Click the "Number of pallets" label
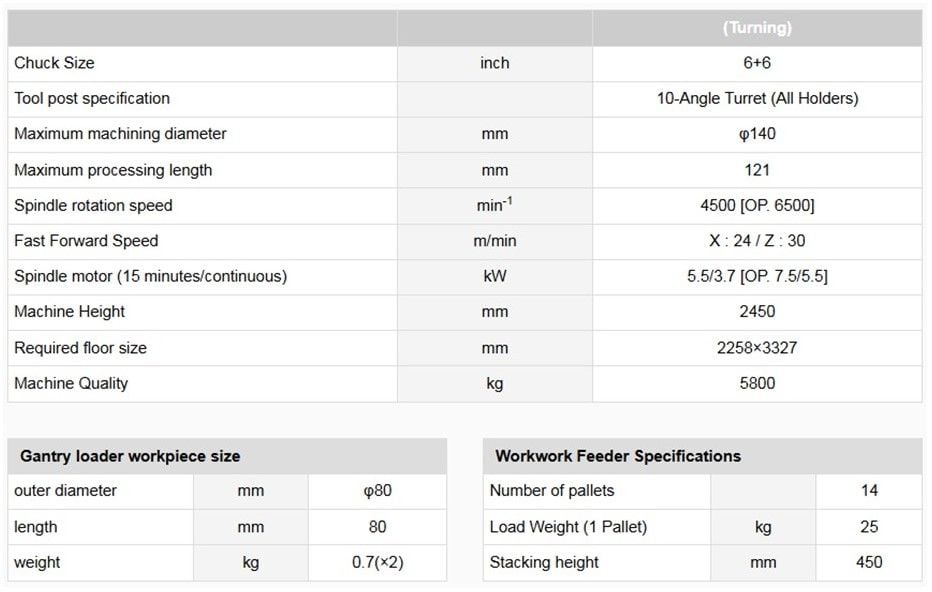Screen dimensions: 932x592 coord(552,491)
